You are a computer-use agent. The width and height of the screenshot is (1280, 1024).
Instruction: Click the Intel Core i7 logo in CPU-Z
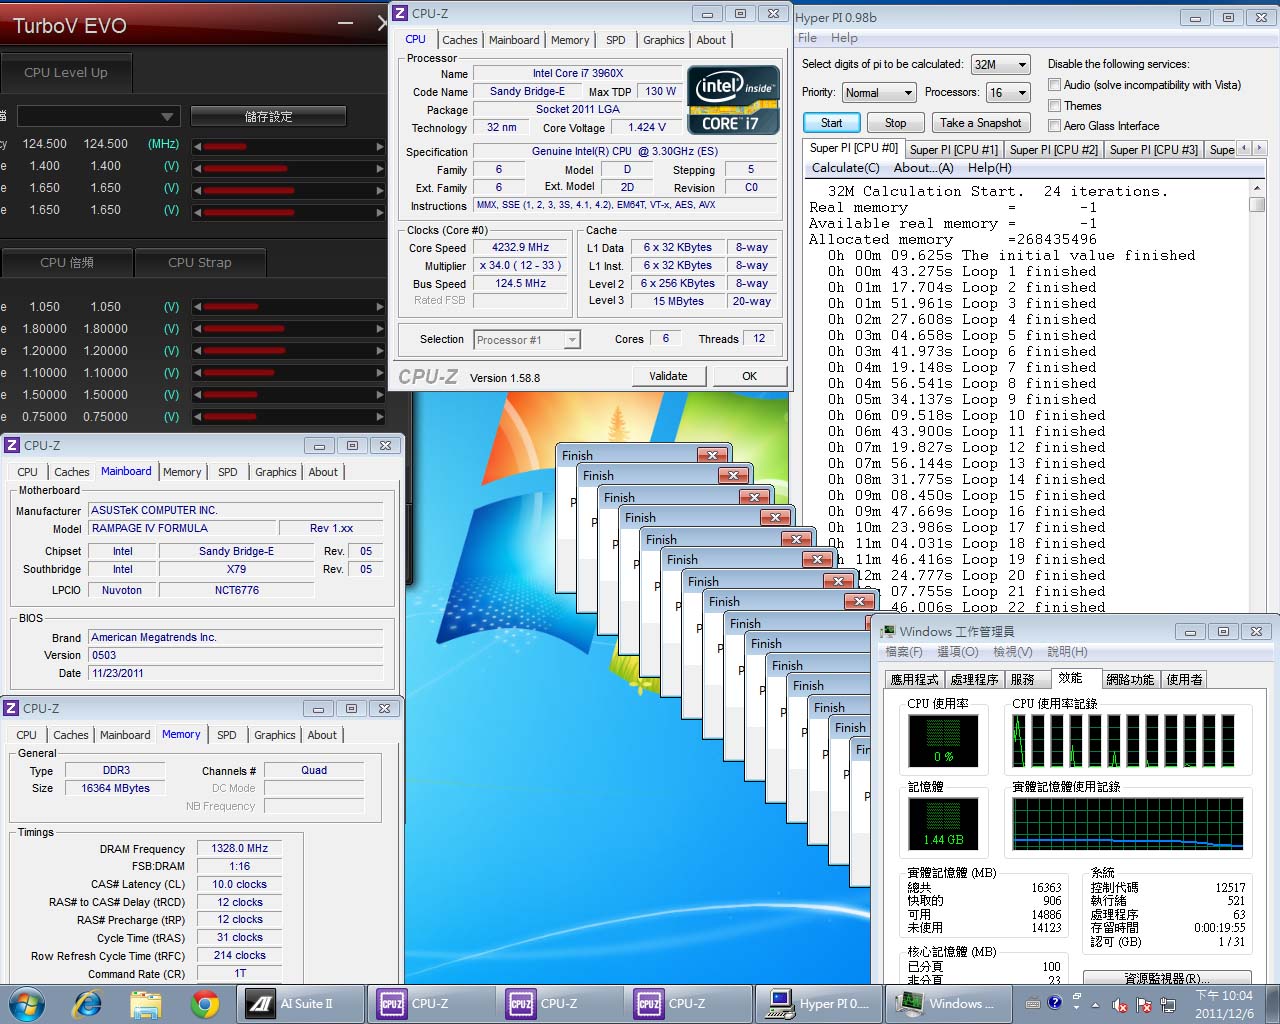732,100
